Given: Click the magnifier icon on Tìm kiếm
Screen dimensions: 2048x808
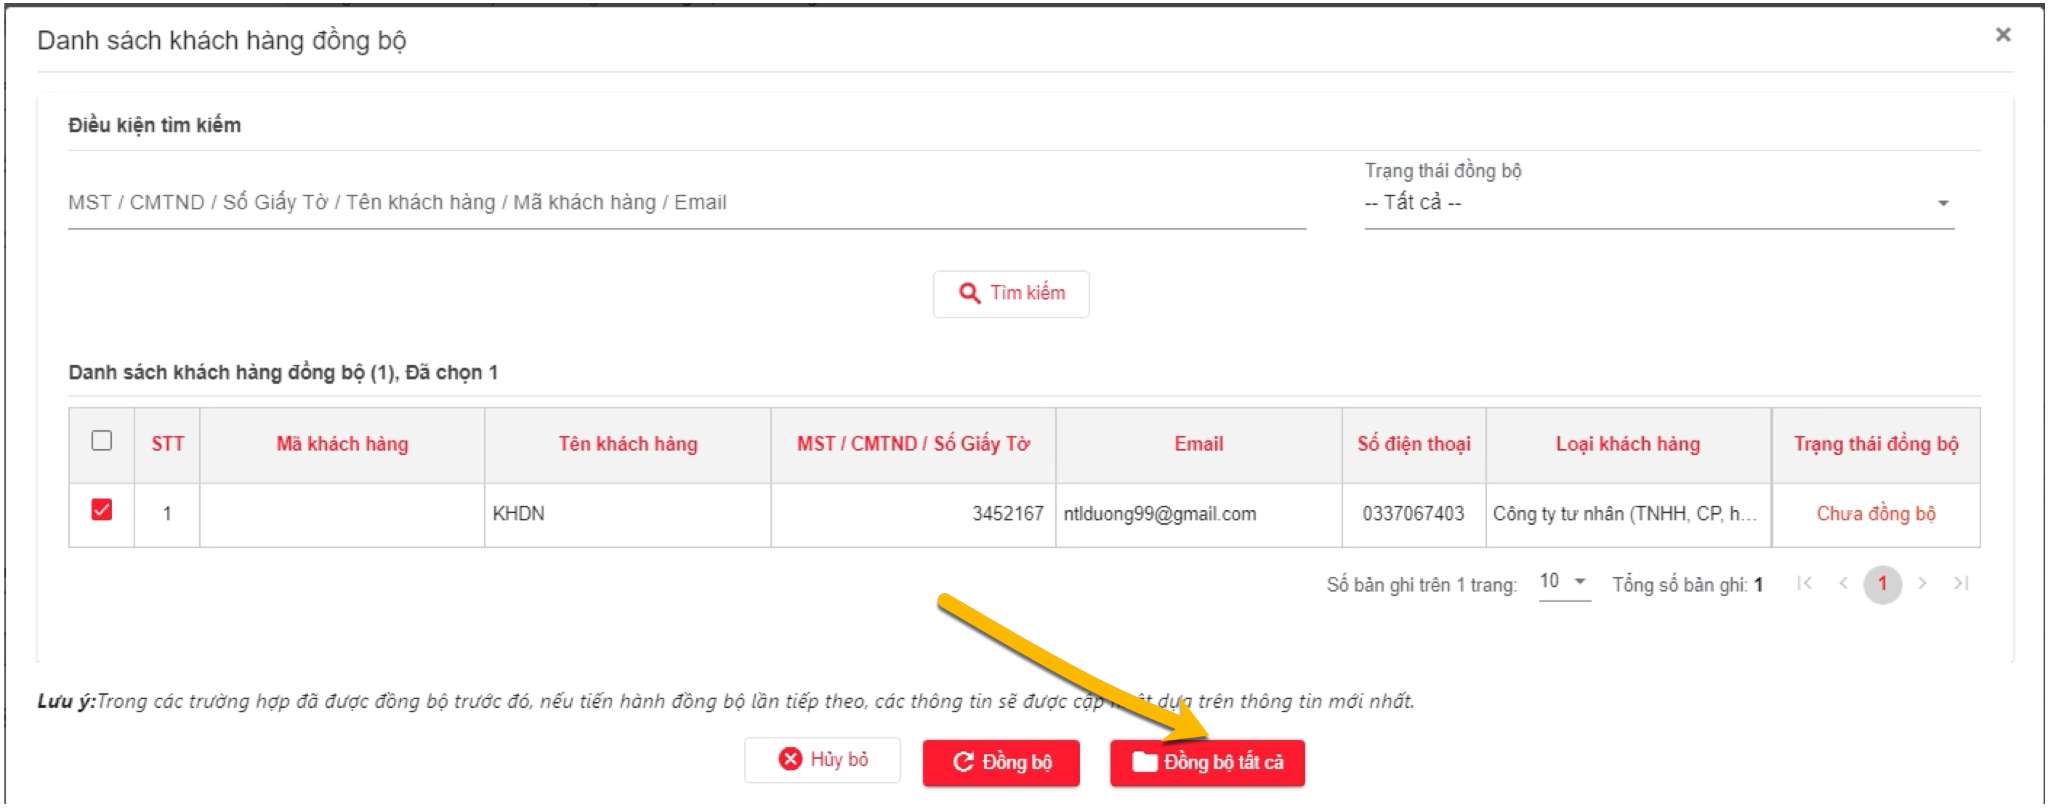Looking at the screenshot, I should point(969,293).
